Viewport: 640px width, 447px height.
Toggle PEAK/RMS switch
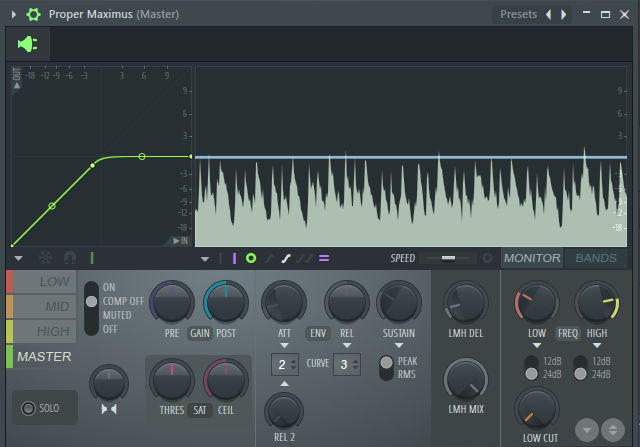pos(386,368)
